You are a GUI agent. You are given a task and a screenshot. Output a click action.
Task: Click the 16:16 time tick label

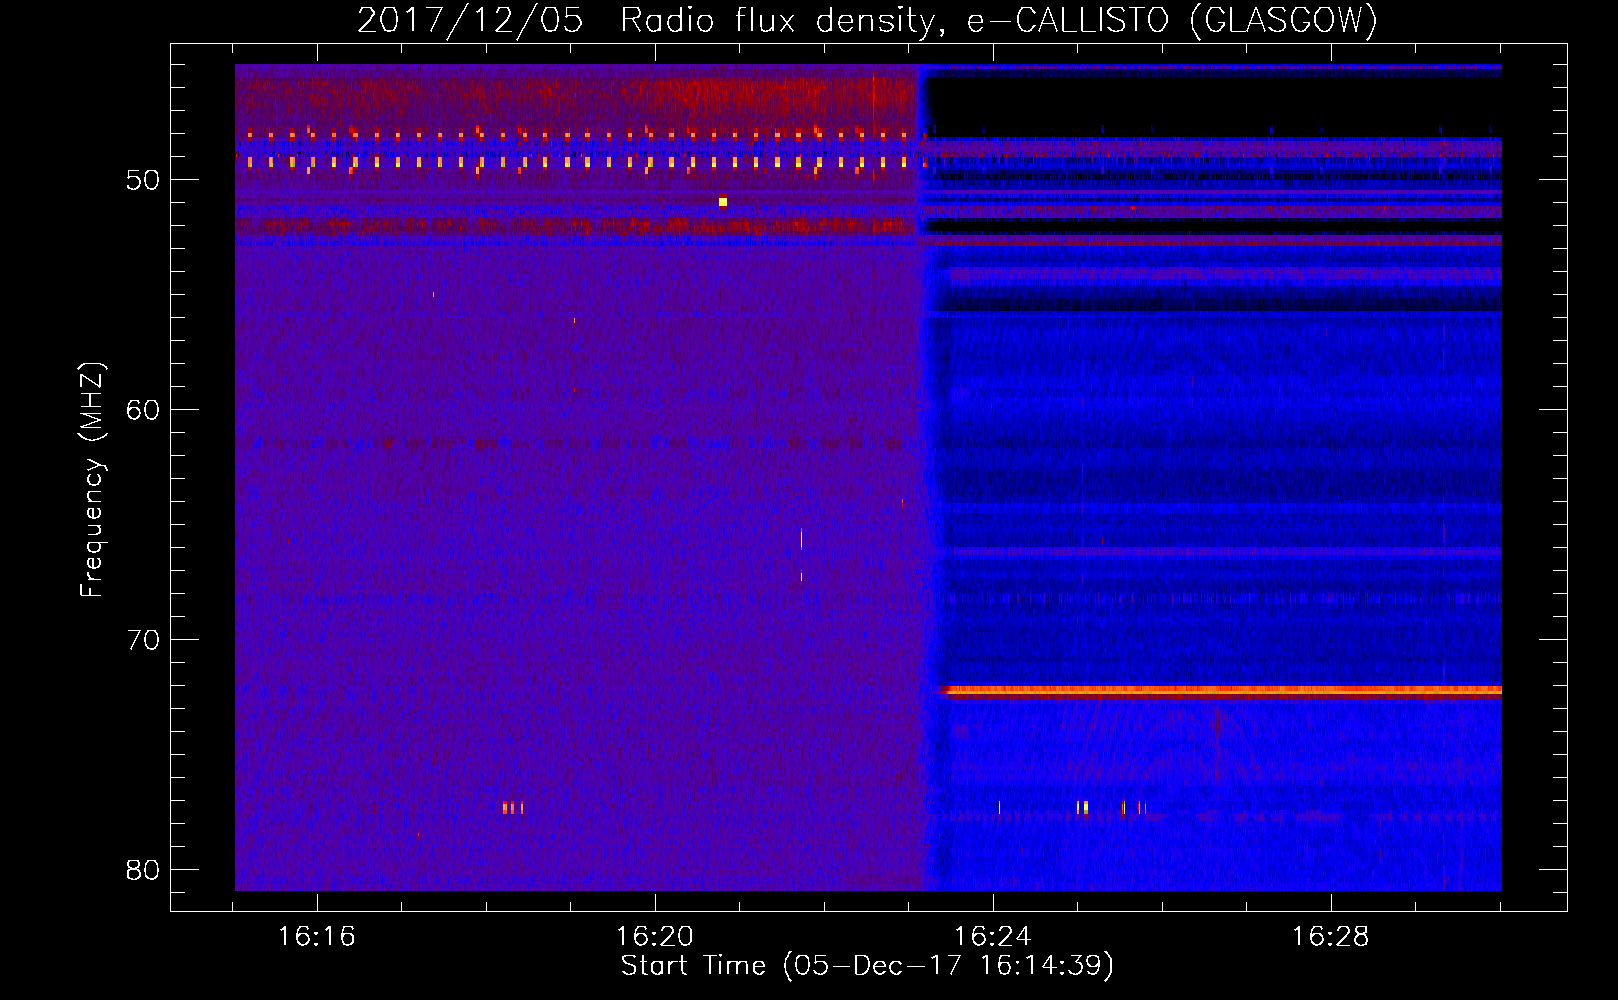point(317,937)
